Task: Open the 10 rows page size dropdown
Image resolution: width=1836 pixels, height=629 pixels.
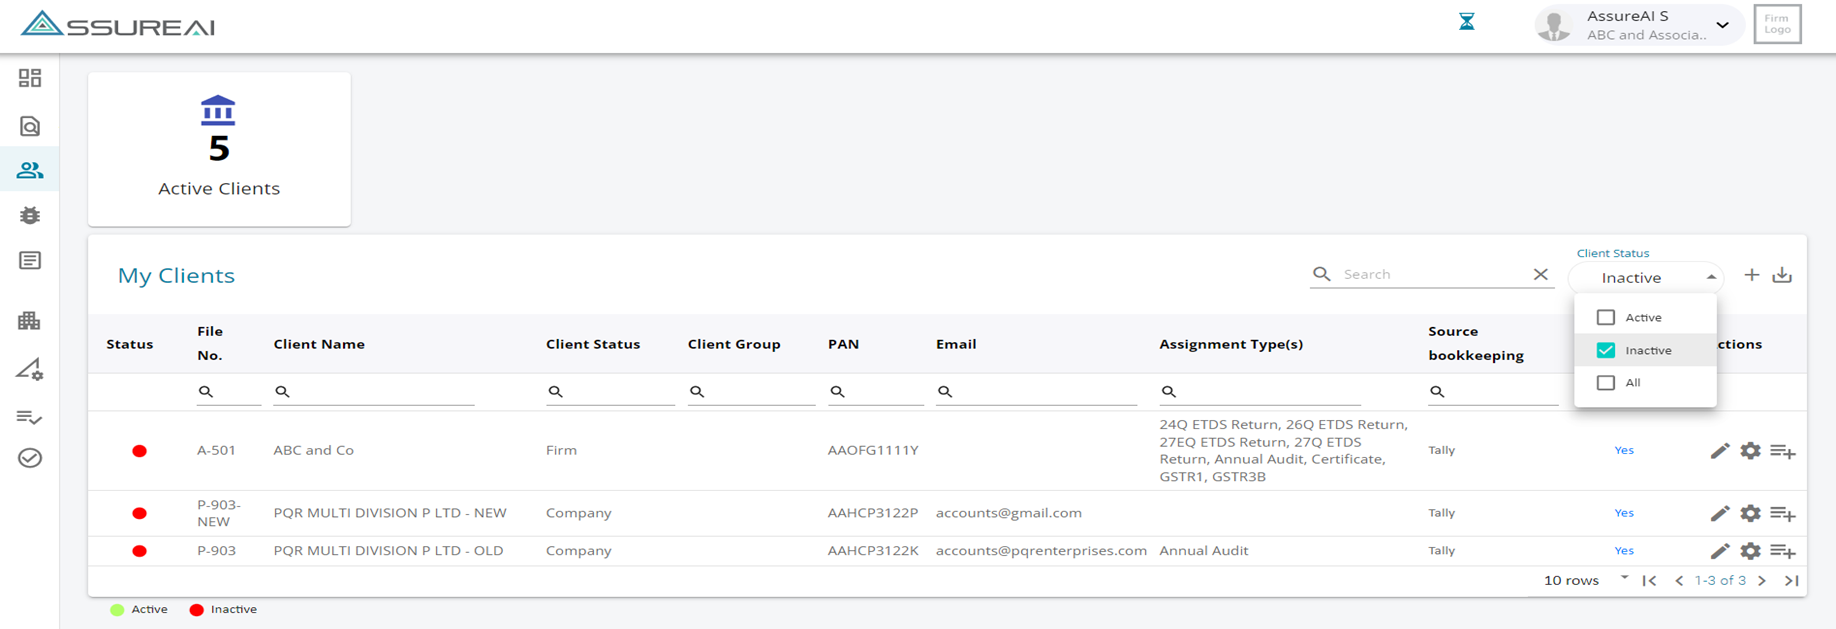Action: pyautogui.click(x=1624, y=579)
